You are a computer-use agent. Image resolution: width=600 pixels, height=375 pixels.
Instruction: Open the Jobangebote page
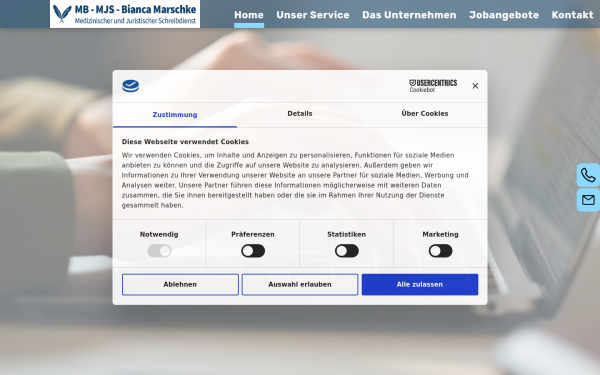coord(504,15)
